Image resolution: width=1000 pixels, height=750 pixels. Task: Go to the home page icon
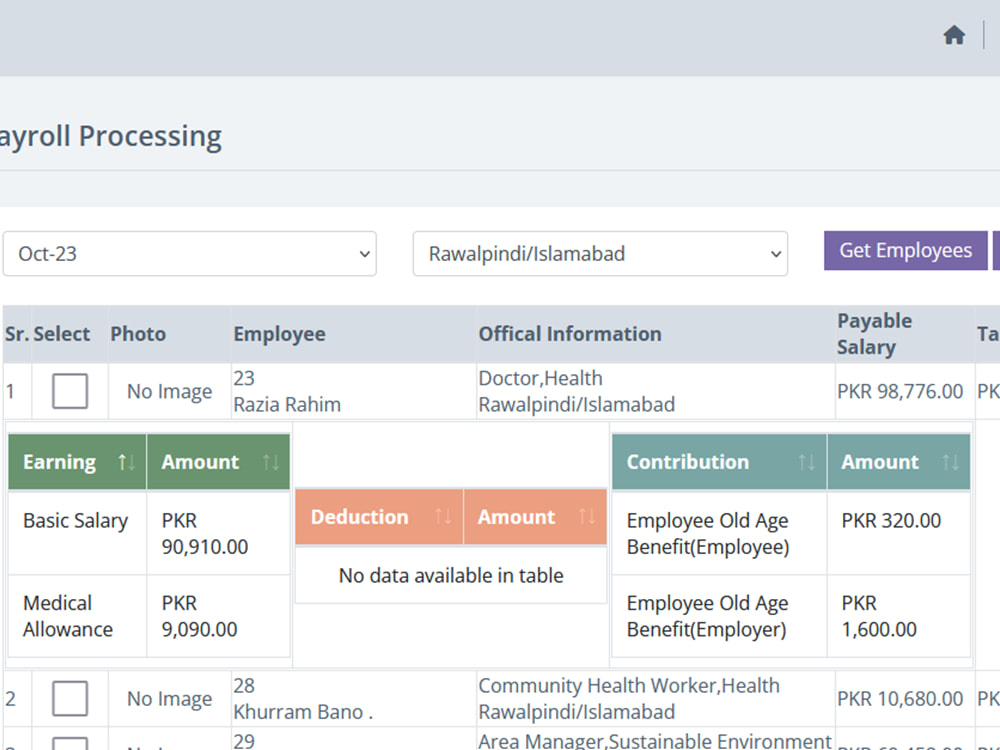click(x=953, y=35)
